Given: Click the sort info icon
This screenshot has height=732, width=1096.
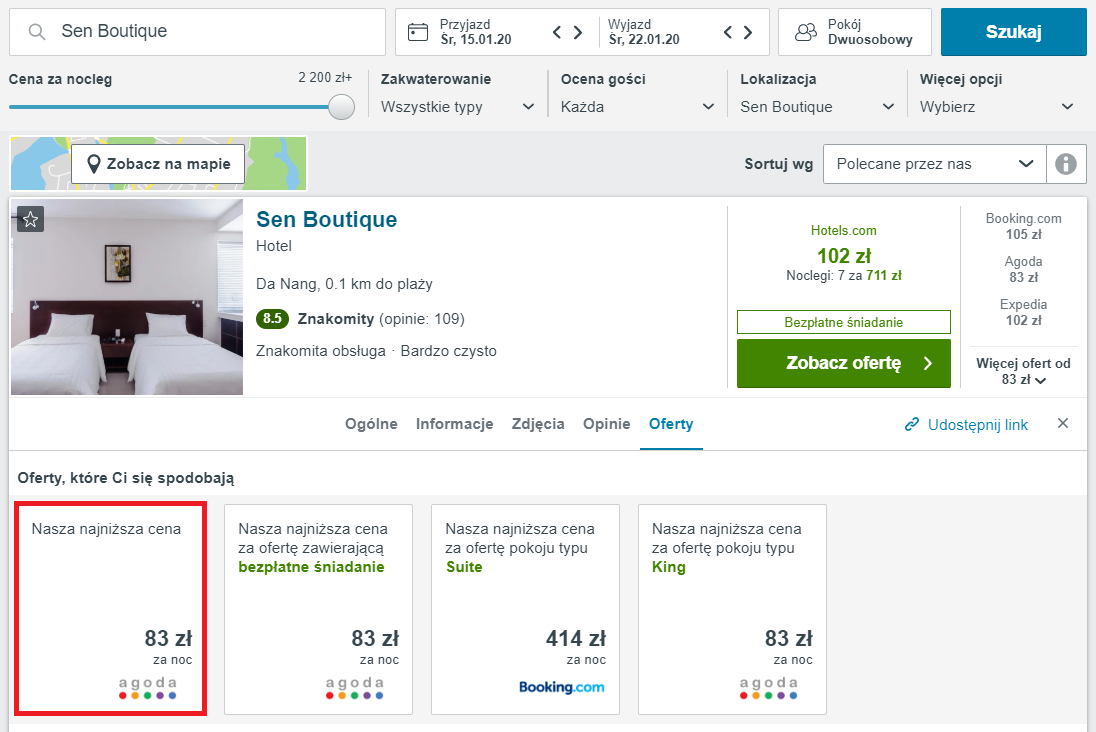Looking at the screenshot, I should pos(1066,164).
